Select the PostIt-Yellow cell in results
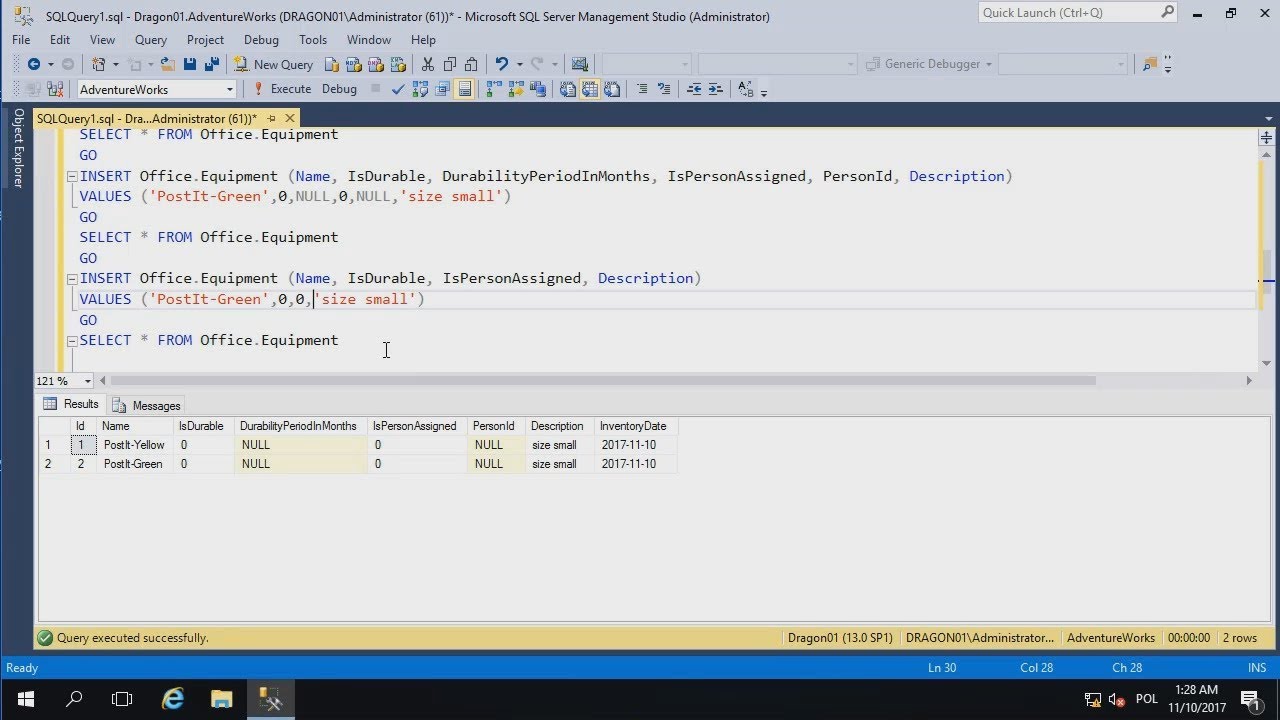The width and height of the screenshot is (1280, 720). point(134,445)
